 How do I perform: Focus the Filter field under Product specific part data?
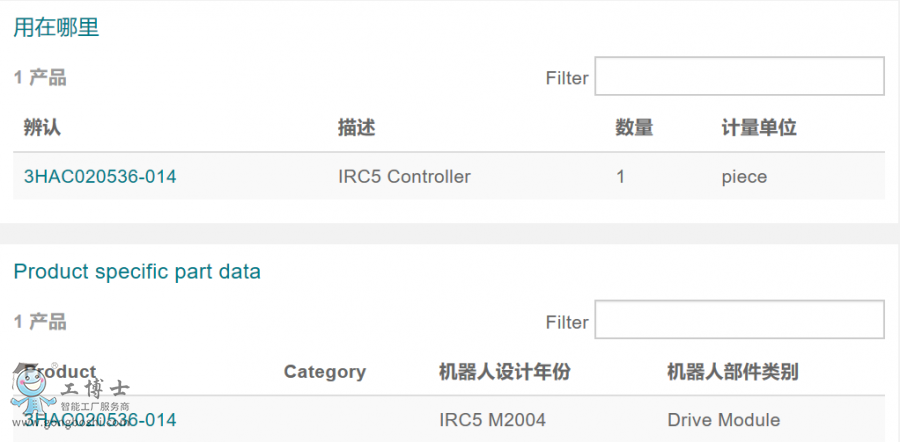click(739, 320)
